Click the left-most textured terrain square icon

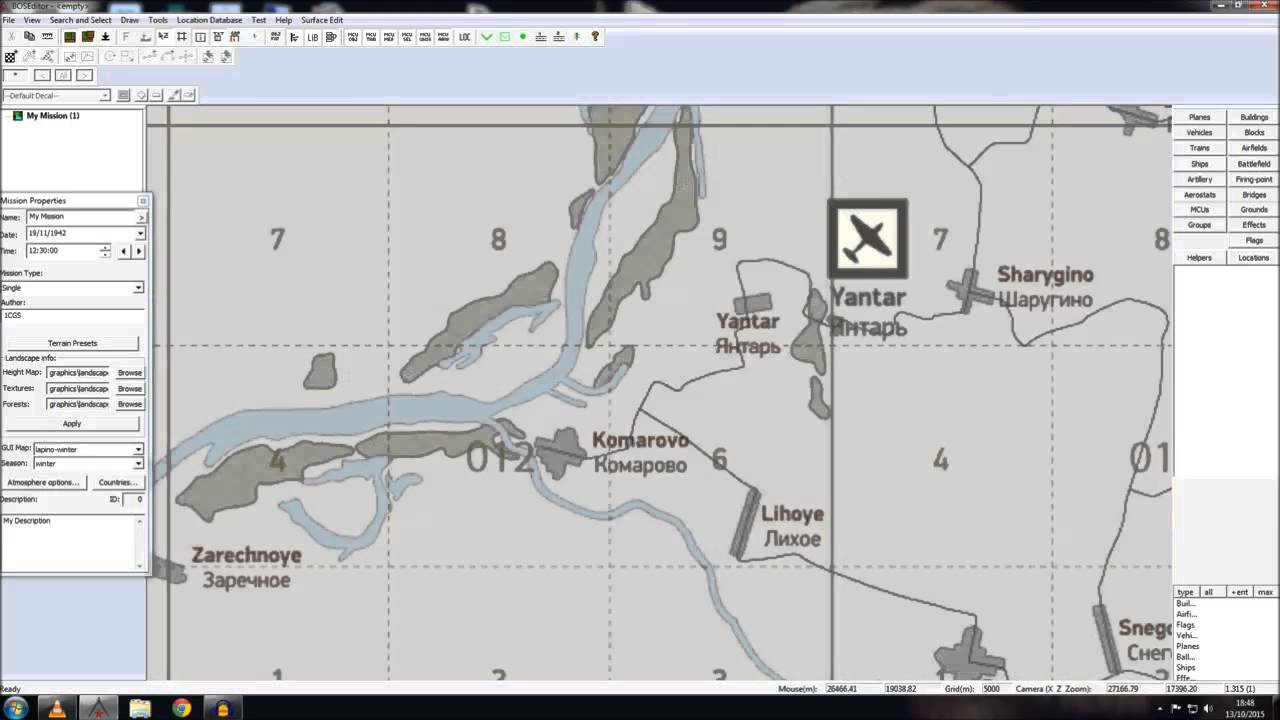coord(70,37)
